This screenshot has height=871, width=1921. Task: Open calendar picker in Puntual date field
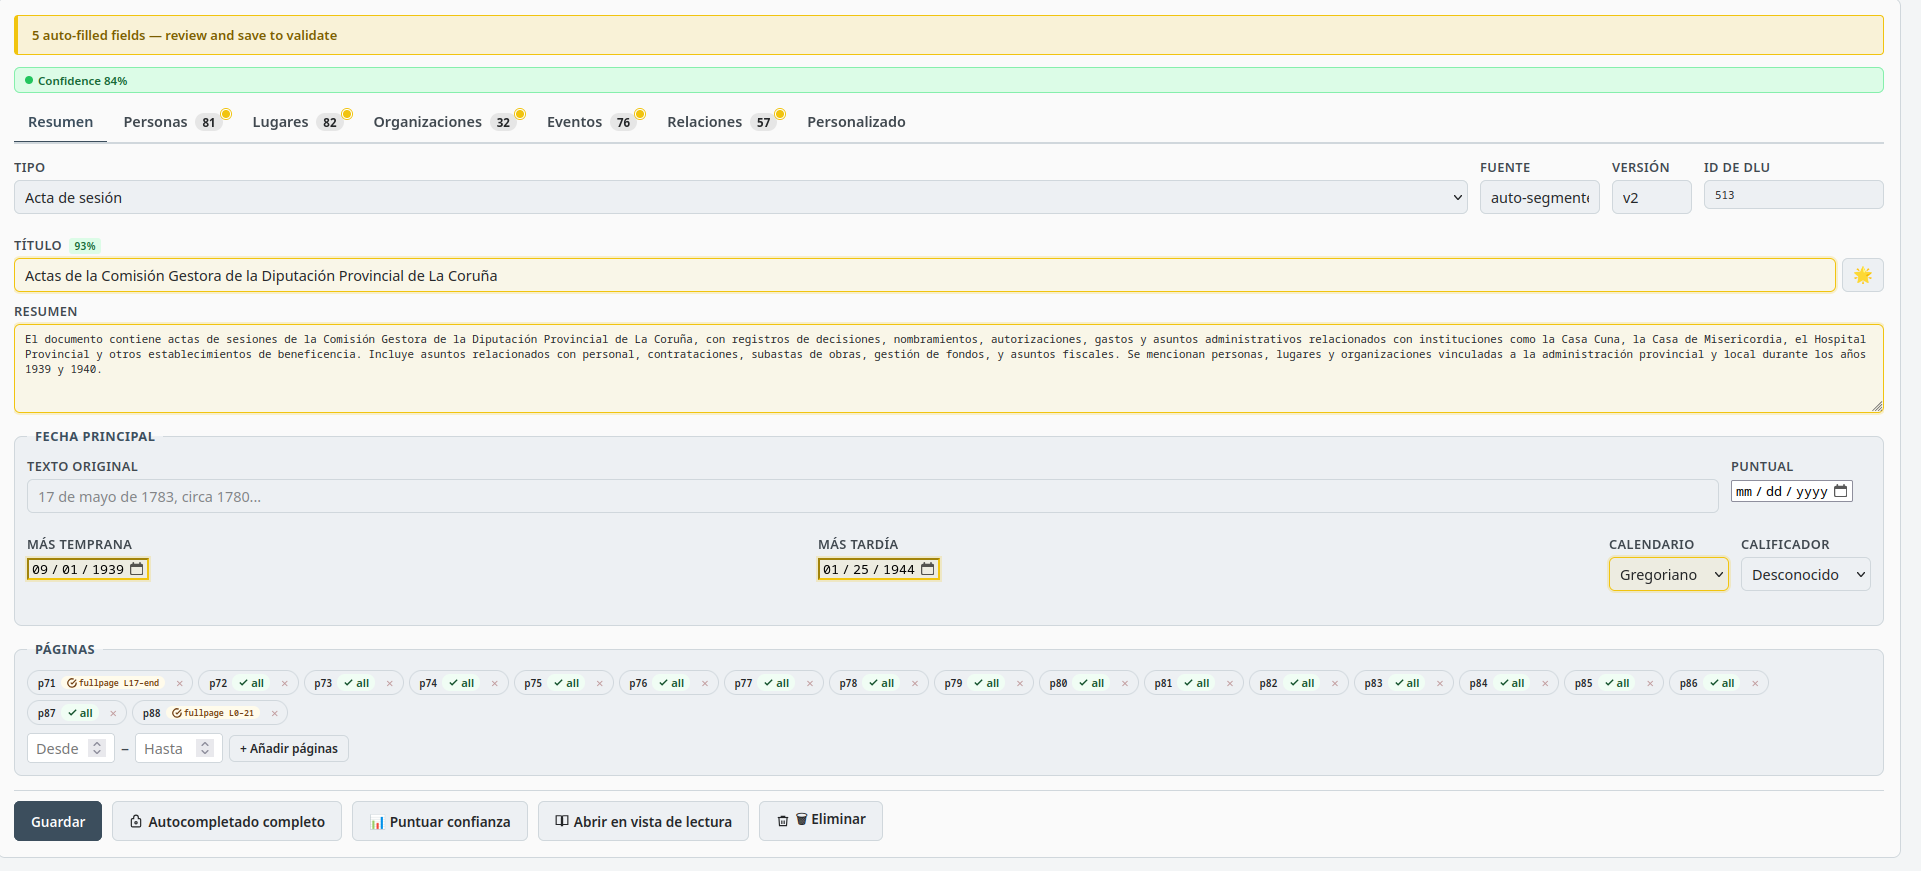(1841, 491)
